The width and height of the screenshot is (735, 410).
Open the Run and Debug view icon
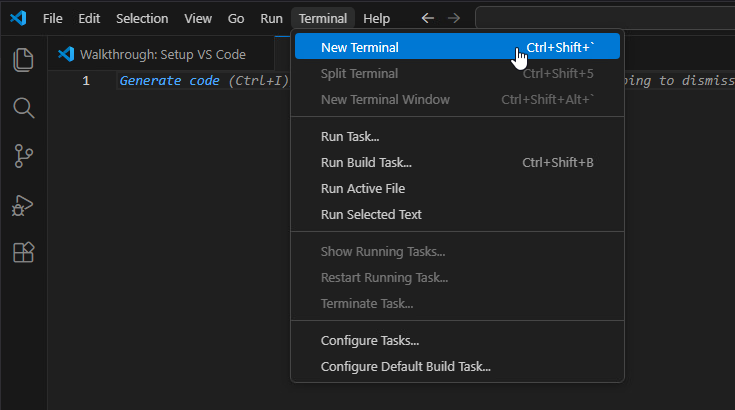[23, 204]
